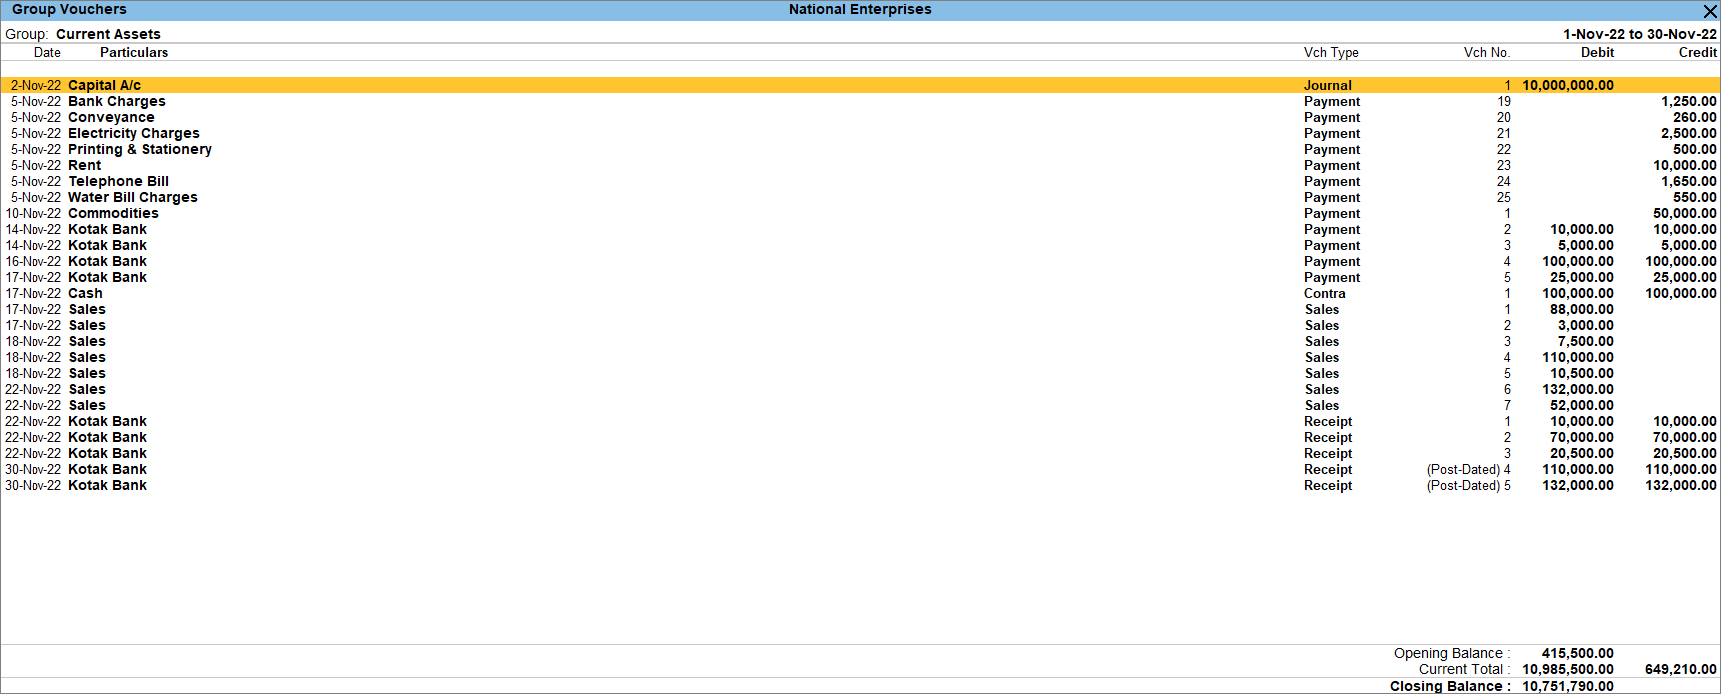Open the Cash contra voucher entry
The width and height of the screenshot is (1721, 694).
(x=860, y=293)
